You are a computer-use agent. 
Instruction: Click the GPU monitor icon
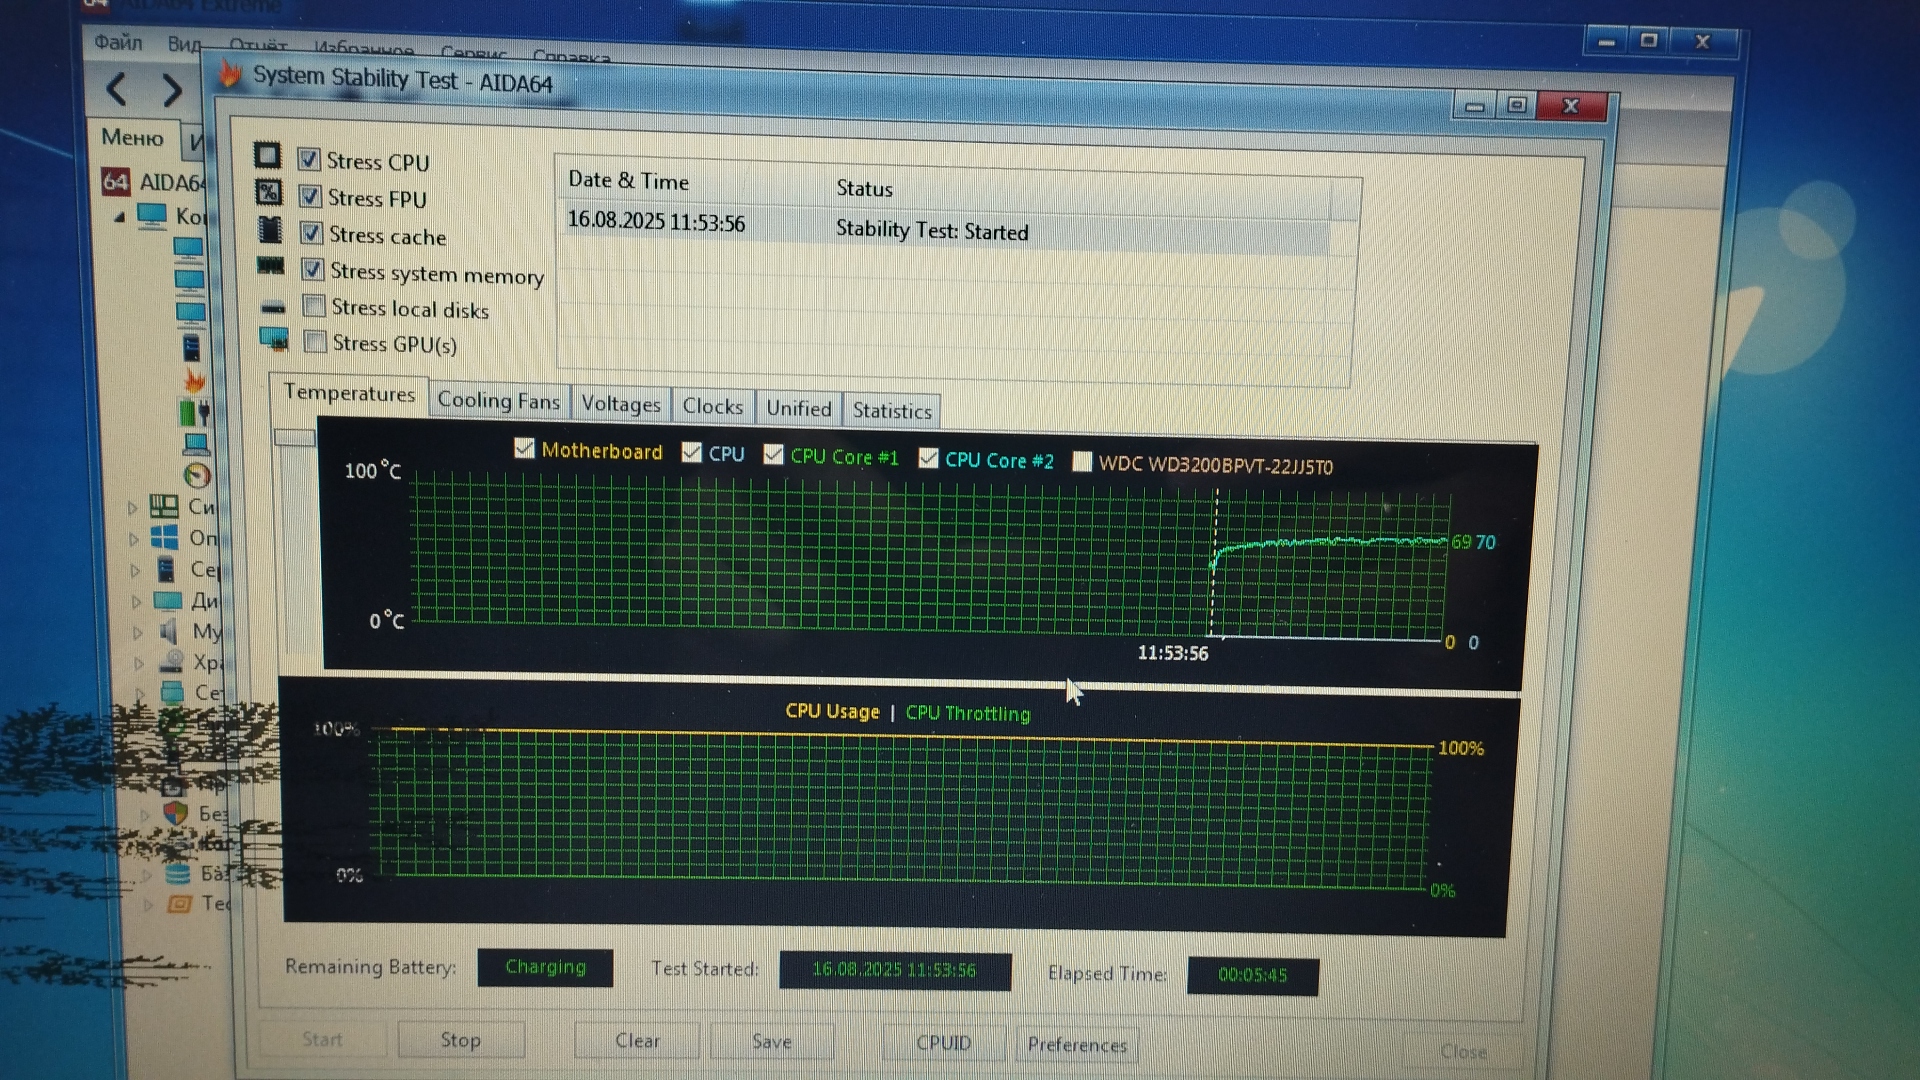[x=273, y=339]
